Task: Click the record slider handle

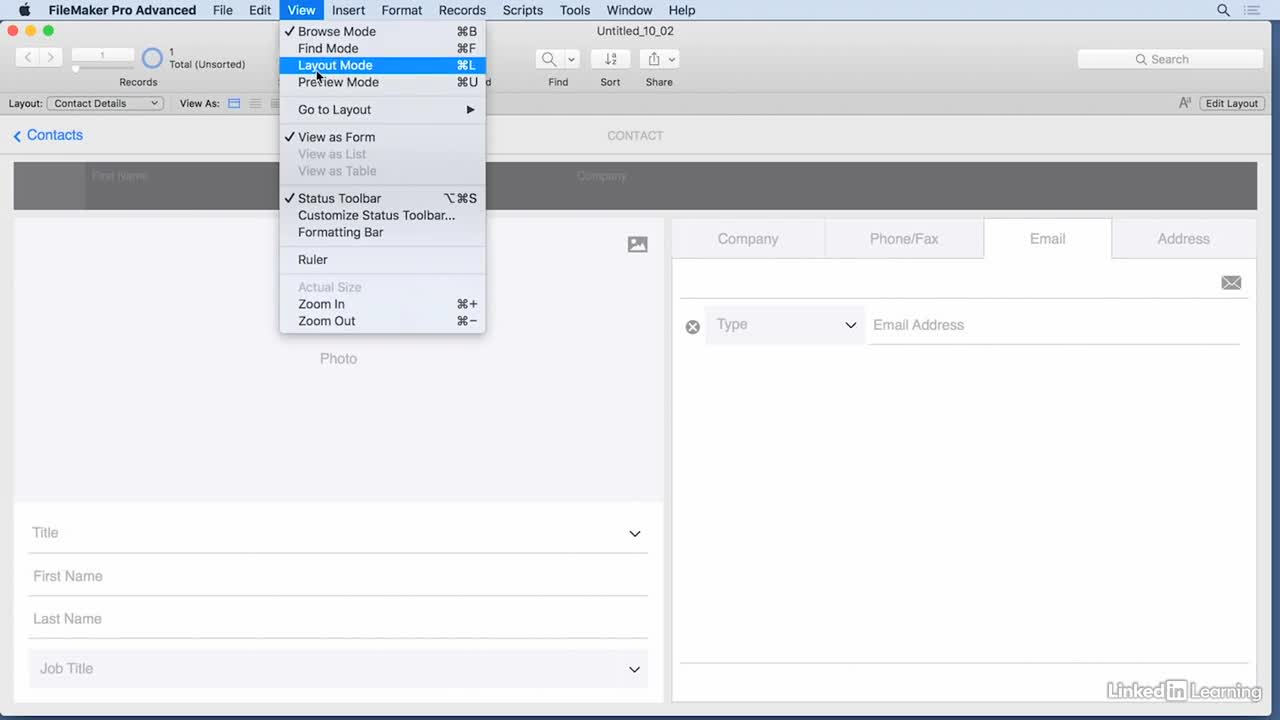Action: [x=76, y=69]
